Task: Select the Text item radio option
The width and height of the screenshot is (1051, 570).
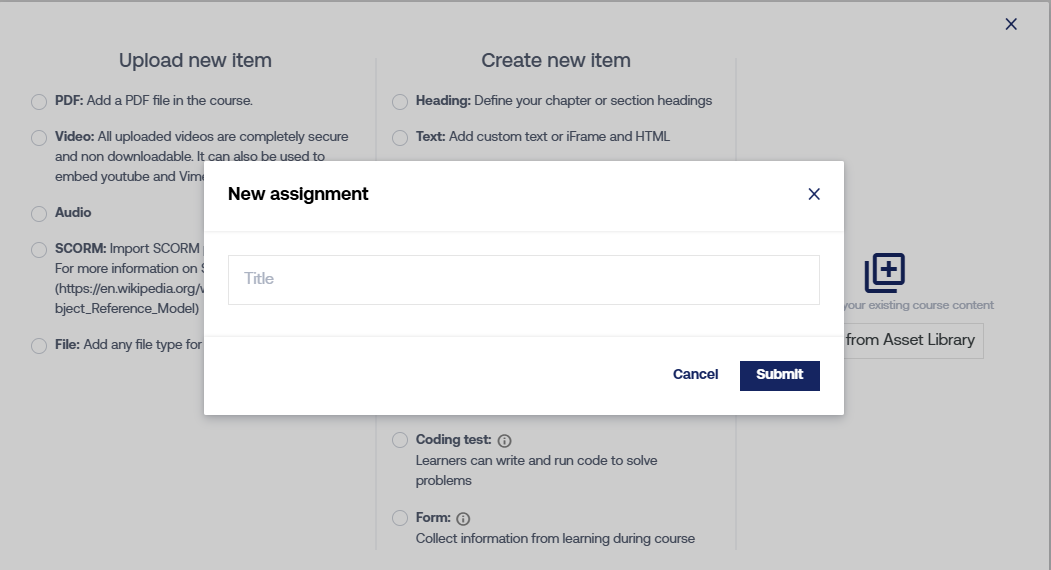Action: [x=400, y=137]
